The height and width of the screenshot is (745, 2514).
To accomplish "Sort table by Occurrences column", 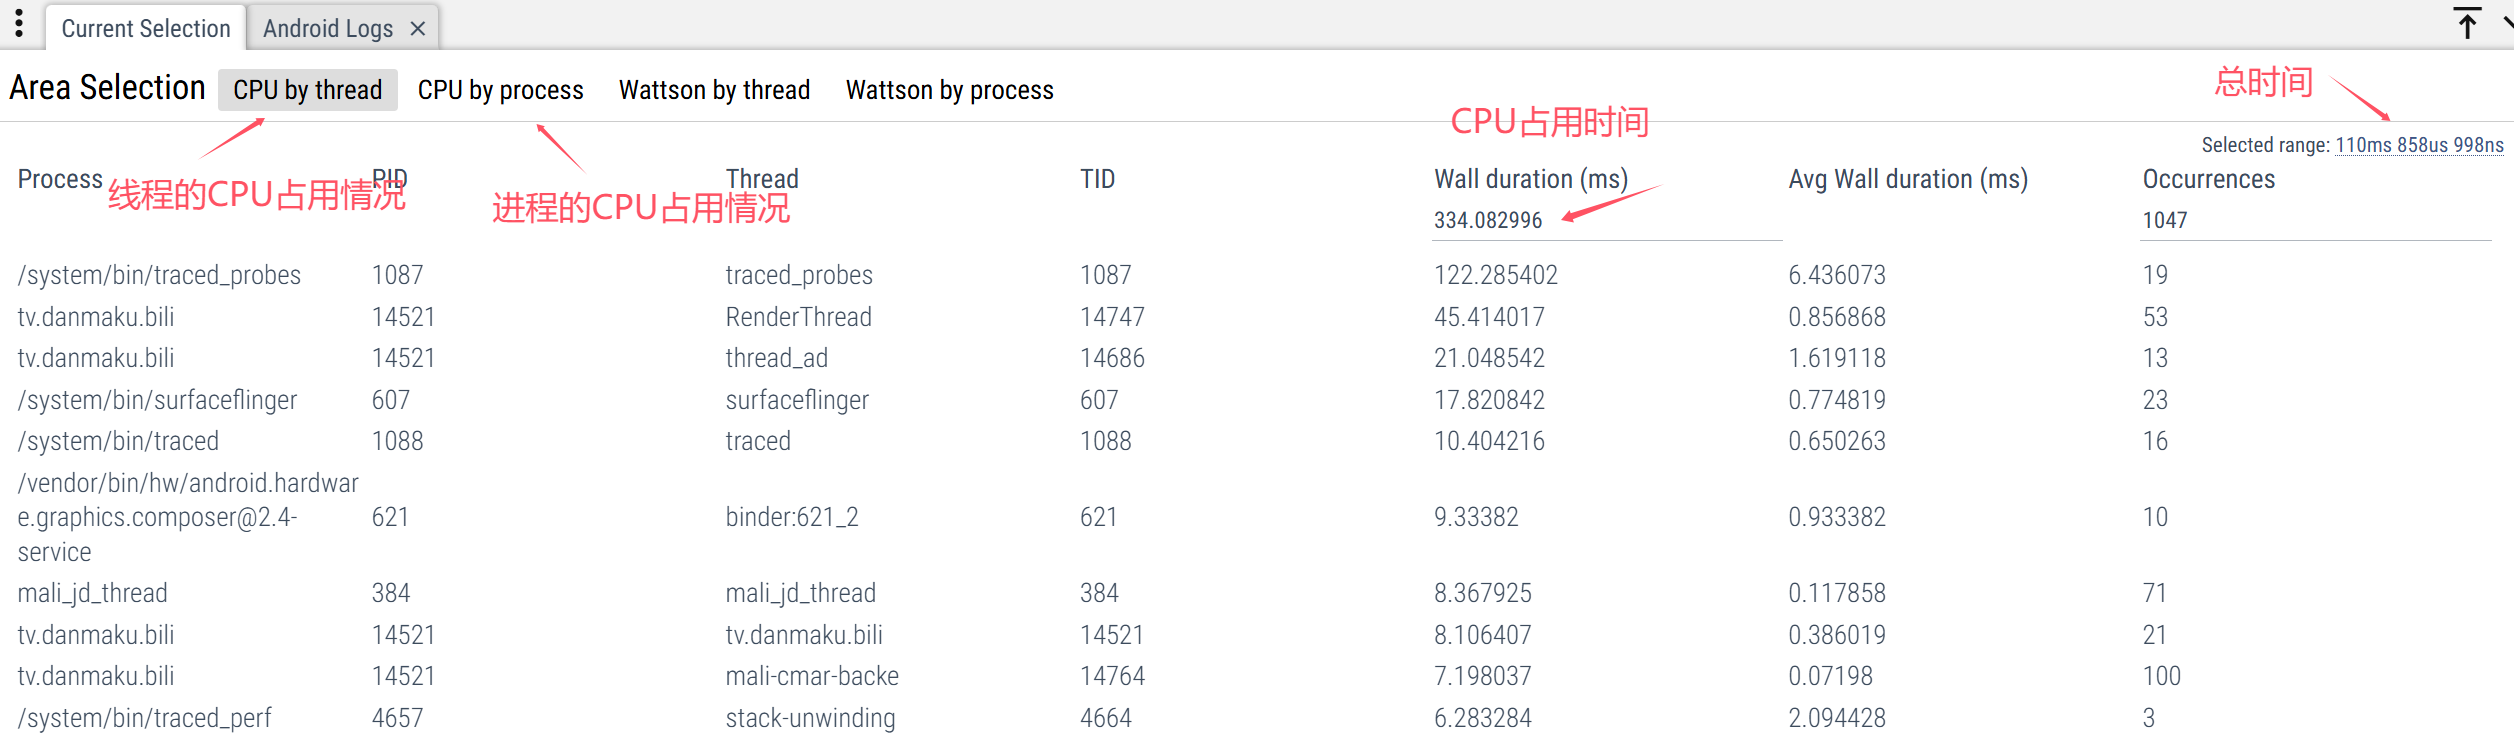I will point(2208,179).
